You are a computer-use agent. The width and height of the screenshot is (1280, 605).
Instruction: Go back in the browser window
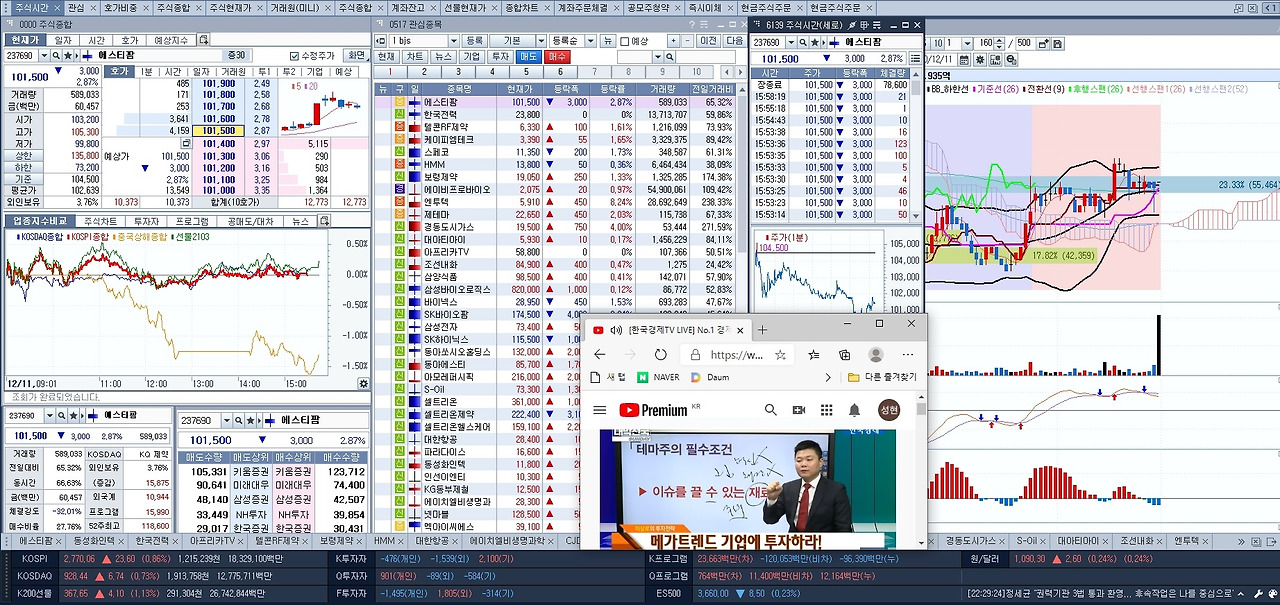pyautogui.click(x=600, y=354)
